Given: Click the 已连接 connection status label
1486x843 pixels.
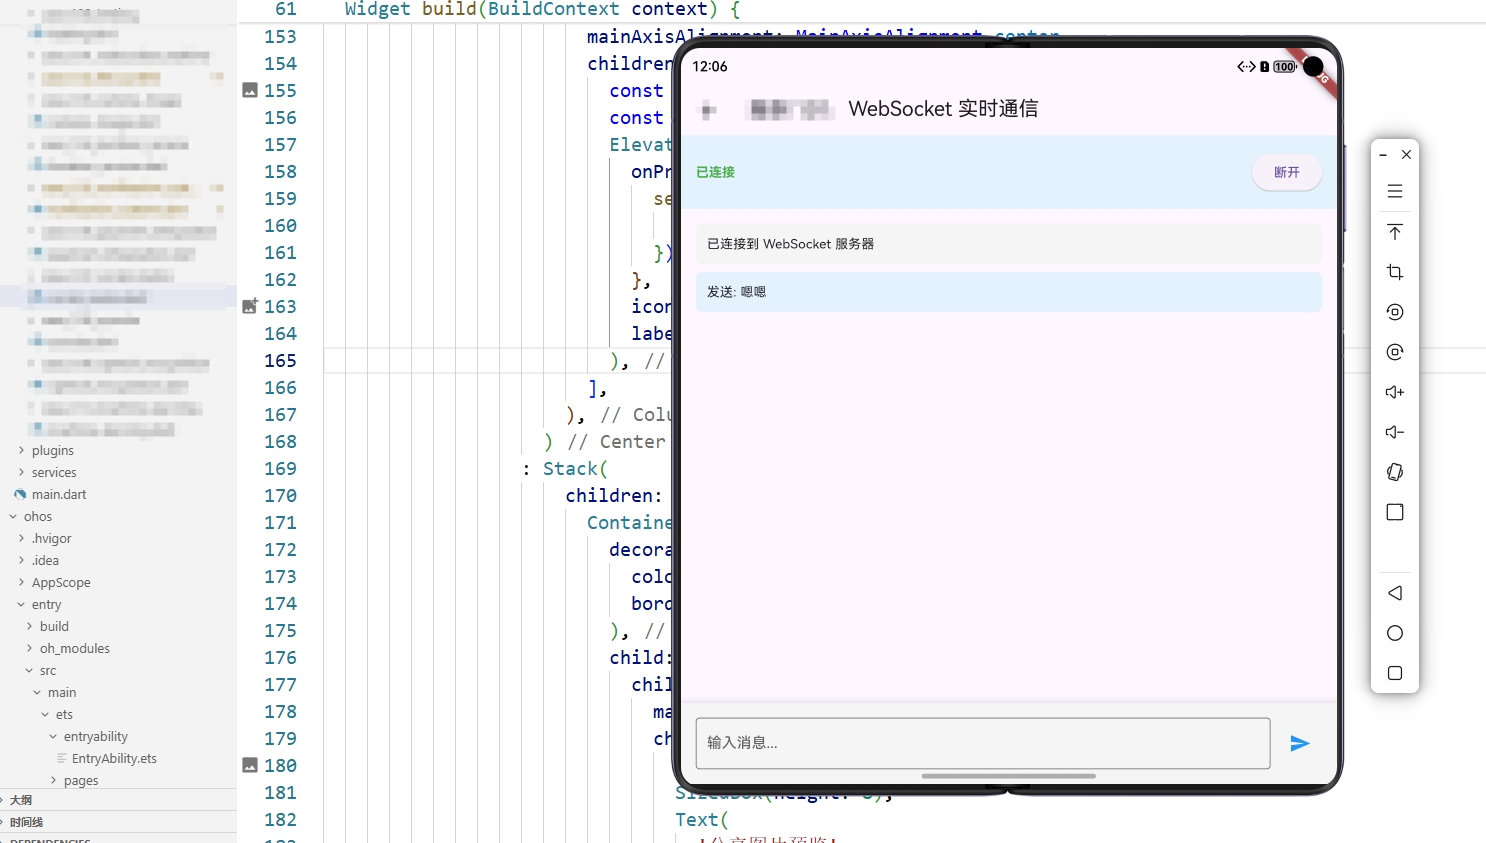Looking at the screenshot, I should coord(716,172).
